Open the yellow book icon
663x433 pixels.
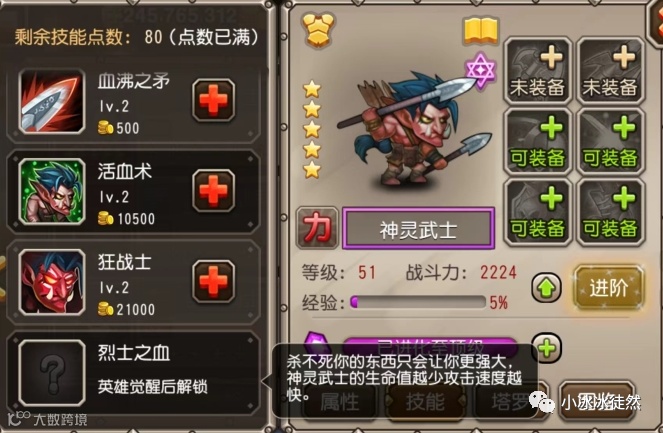[x=481, y=31]
